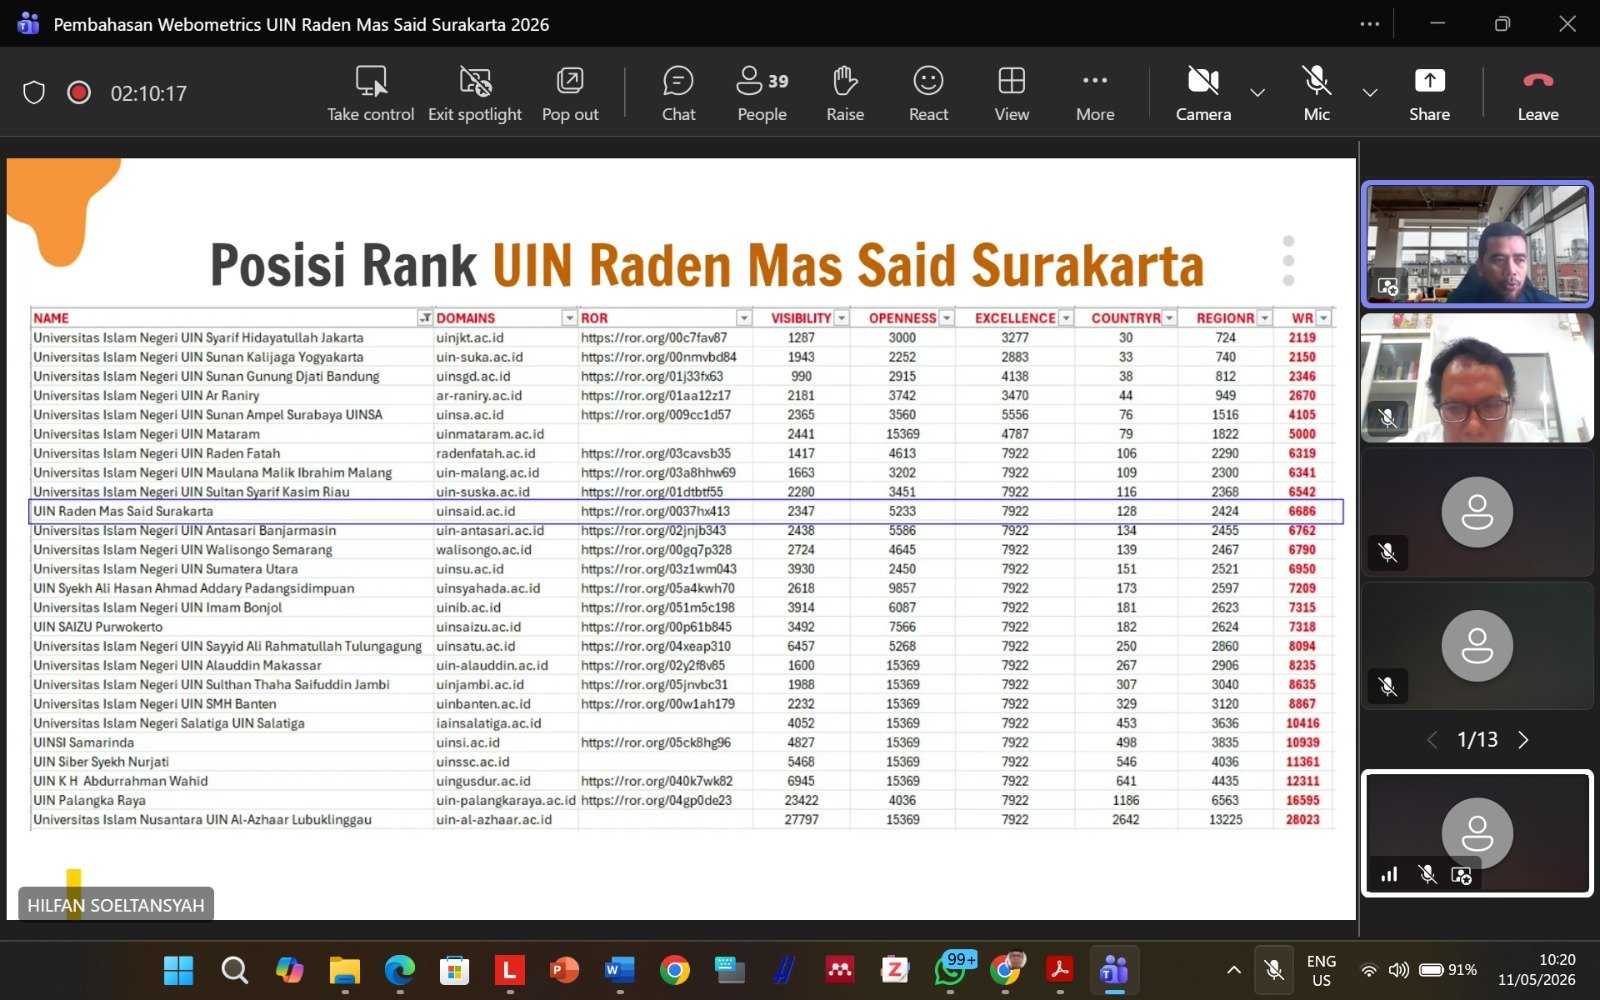Image resolution: width=1600 pixels, height=1000 pixels.
Task: Toggle the Camera on
Action: tap(1203, 94)
